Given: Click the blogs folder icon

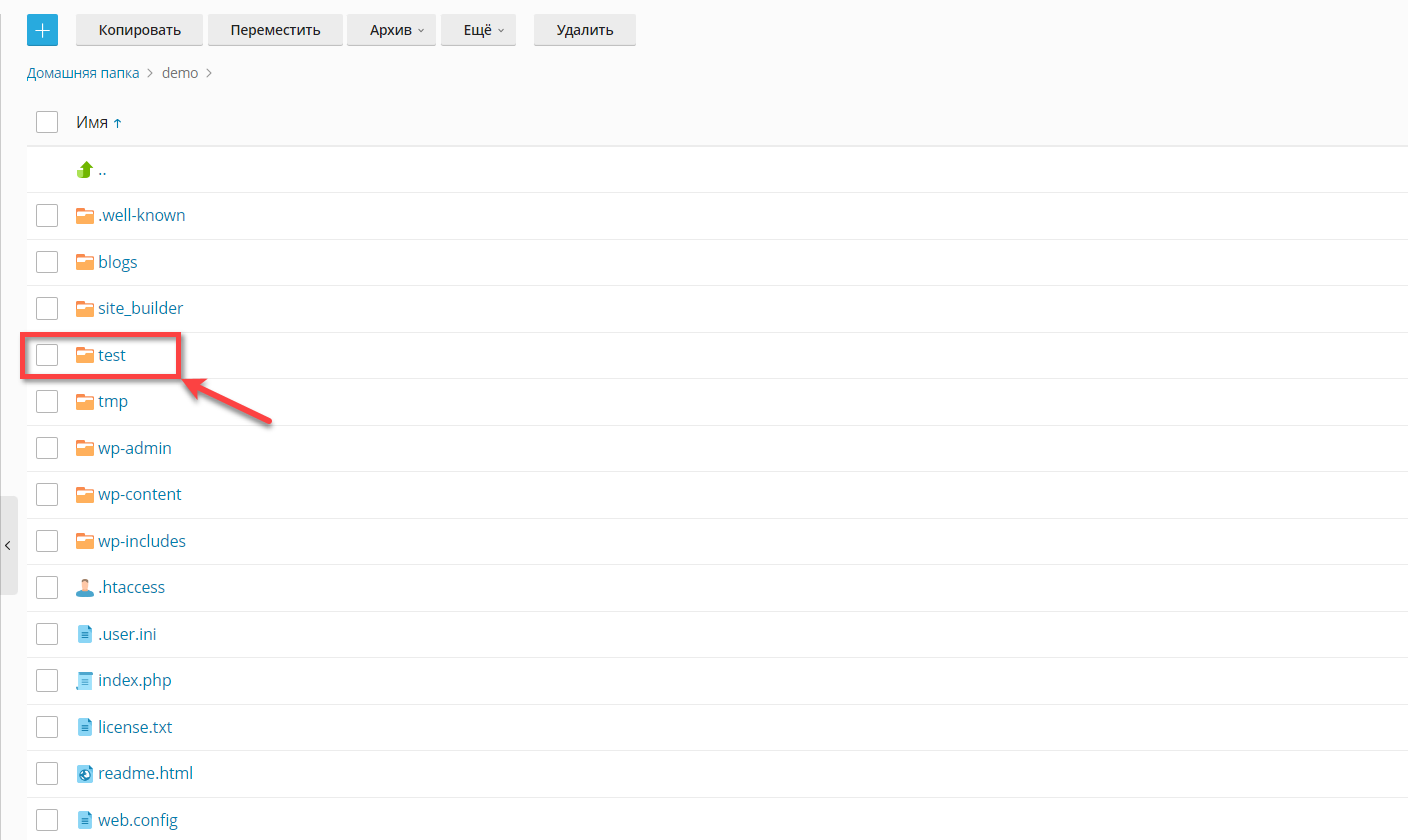Looking at the screenshot, I should tap(85, 262).
